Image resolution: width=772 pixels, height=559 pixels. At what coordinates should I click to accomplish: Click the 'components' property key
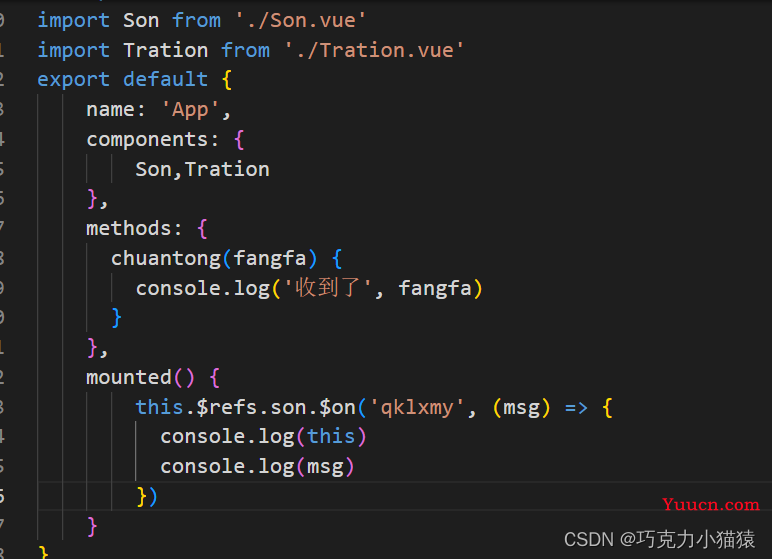point(147,140)
